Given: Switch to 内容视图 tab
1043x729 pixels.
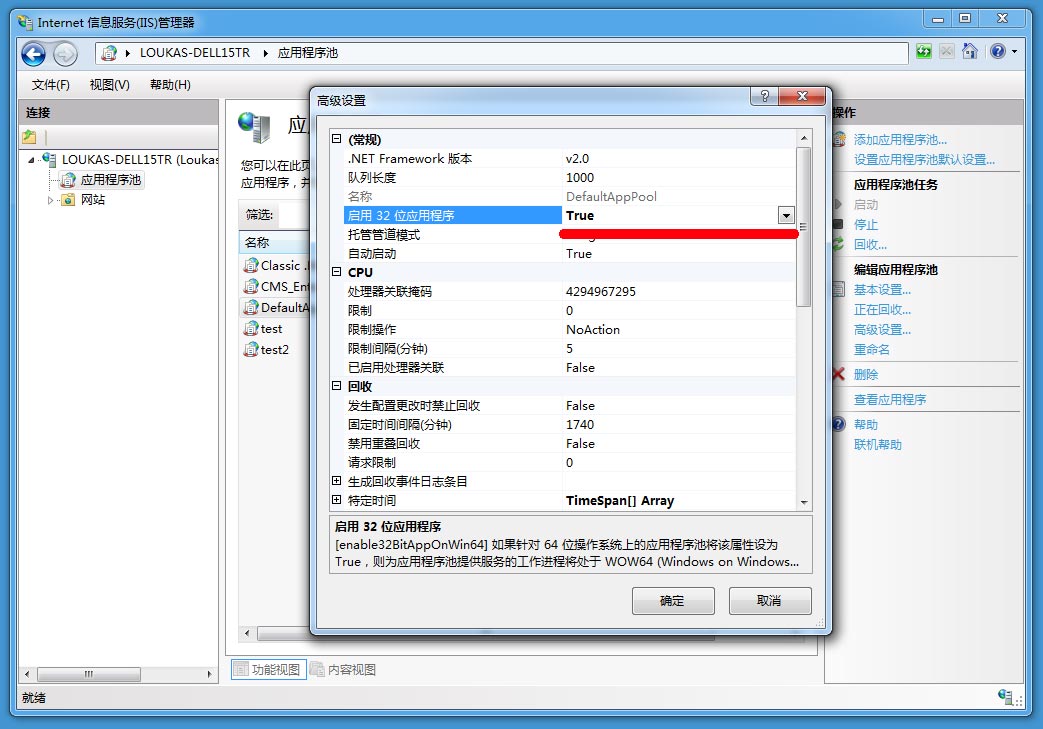Looking at the screenshot, I should [344, 669].
